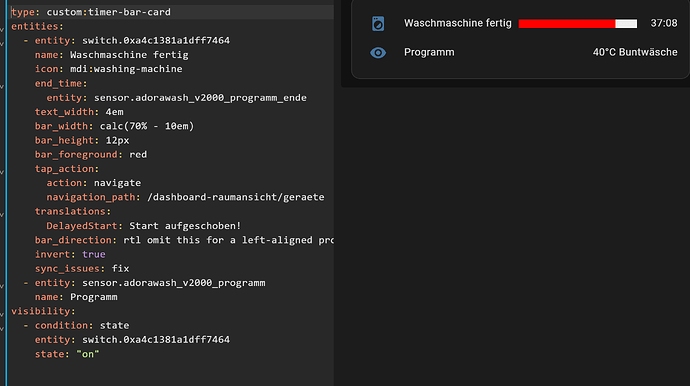Fold the sensor.adorawash_v2000_programm entity item
The image size is (690, 386).
click(x=2, y=286)
